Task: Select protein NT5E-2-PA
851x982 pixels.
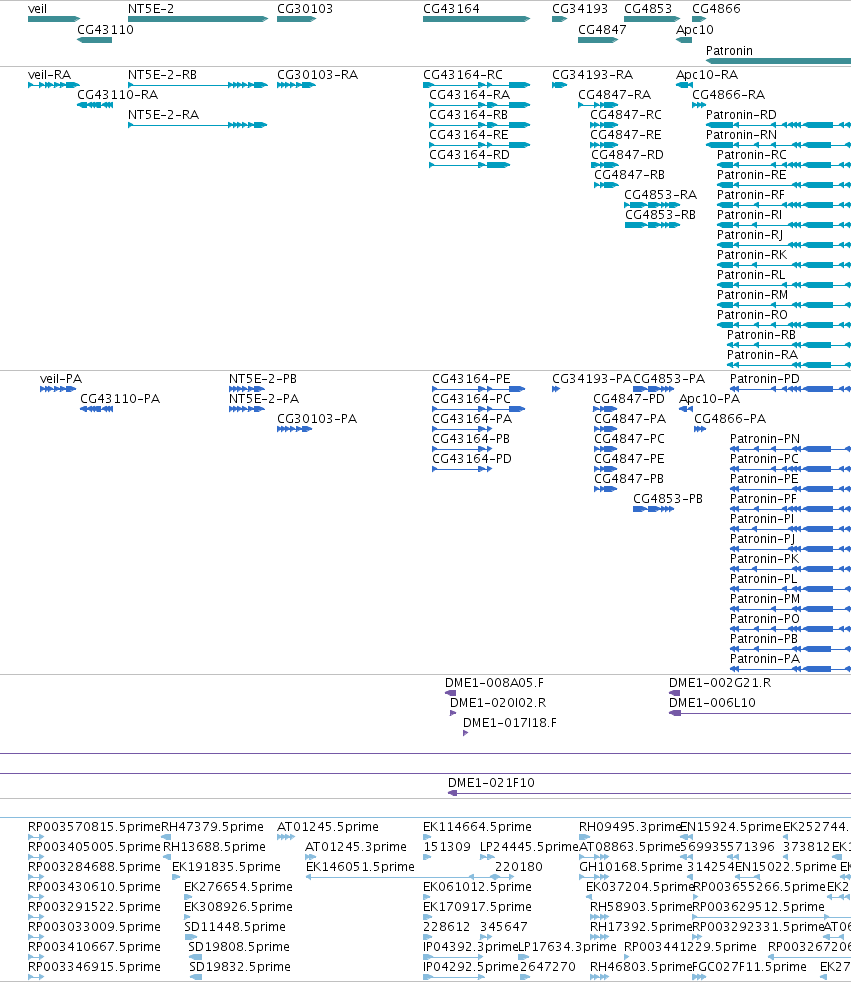Action: pyautogui.click(x=264, y=399)
